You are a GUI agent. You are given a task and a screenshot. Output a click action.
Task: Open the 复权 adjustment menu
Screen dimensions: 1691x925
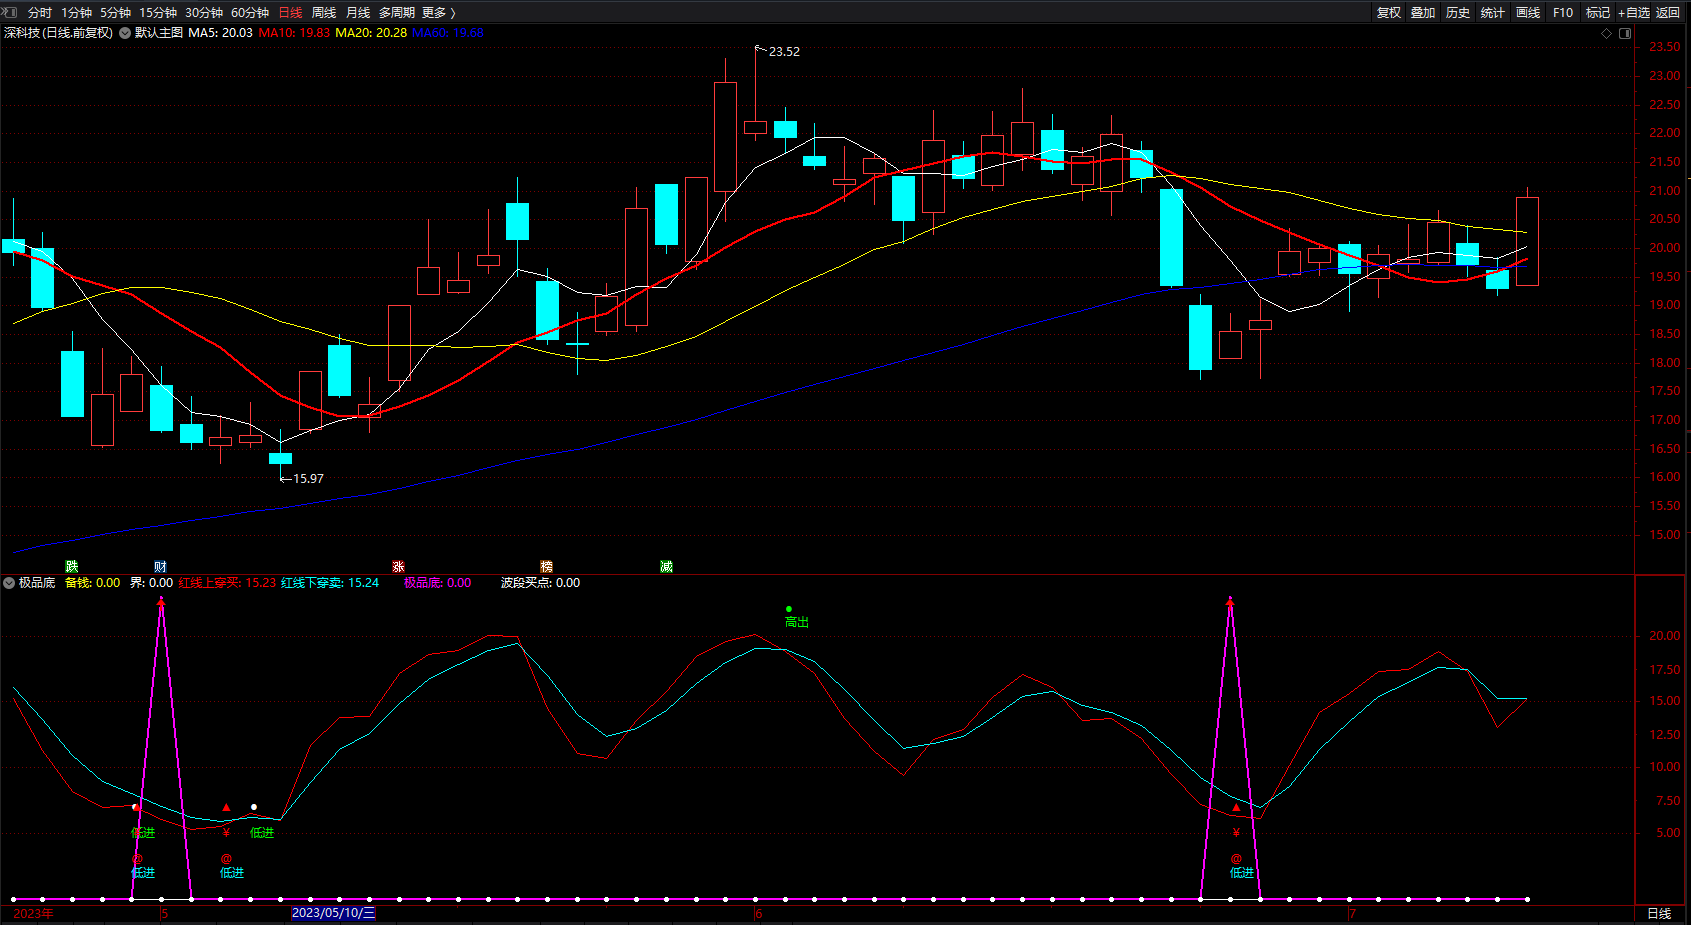point(1389,13)
